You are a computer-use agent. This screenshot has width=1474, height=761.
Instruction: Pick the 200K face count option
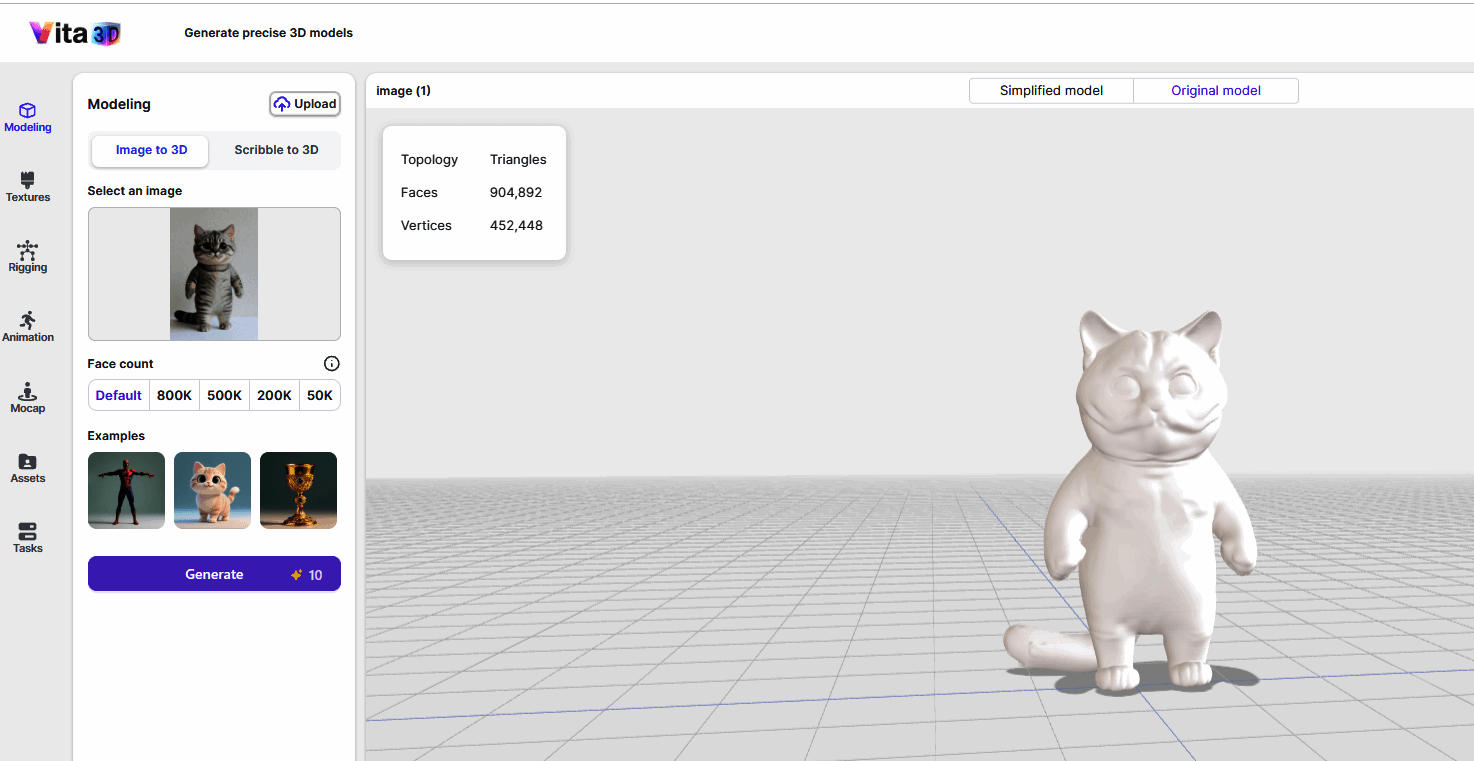point(274,395)
